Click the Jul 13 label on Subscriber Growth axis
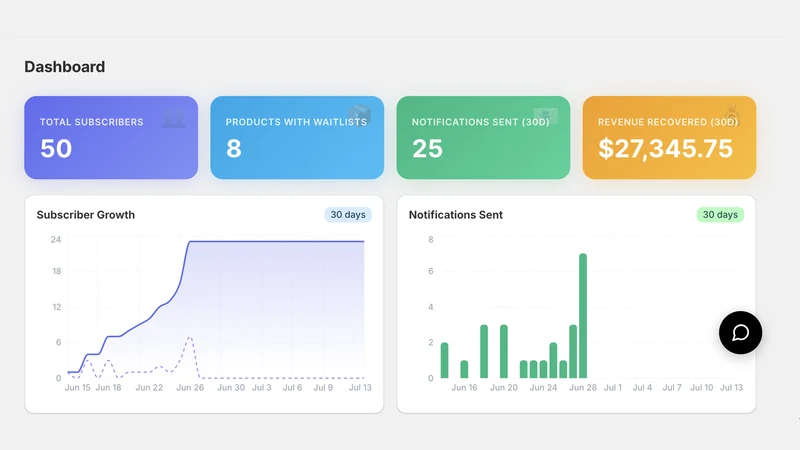The image size is (800, 450). coord(360,388)
